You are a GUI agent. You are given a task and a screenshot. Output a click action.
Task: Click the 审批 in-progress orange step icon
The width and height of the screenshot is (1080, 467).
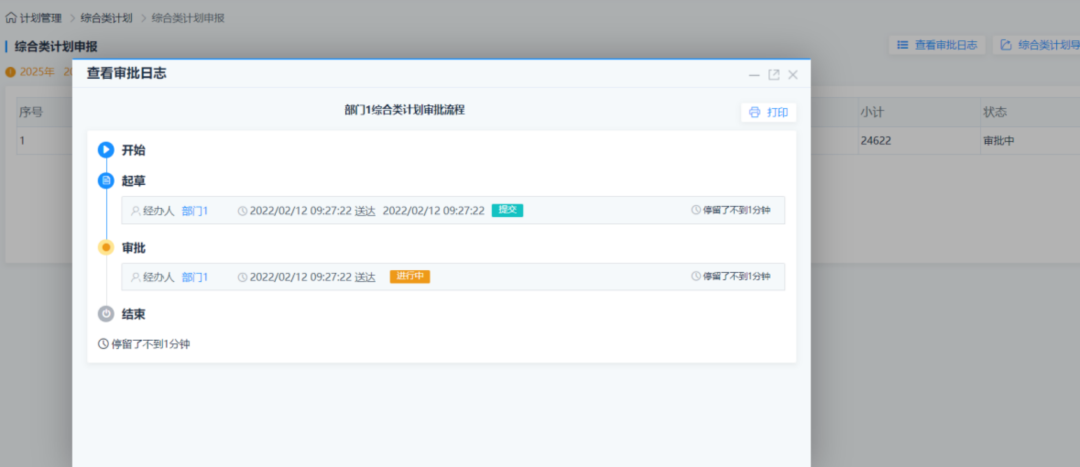pyautogui.click(x=106, y=247)
